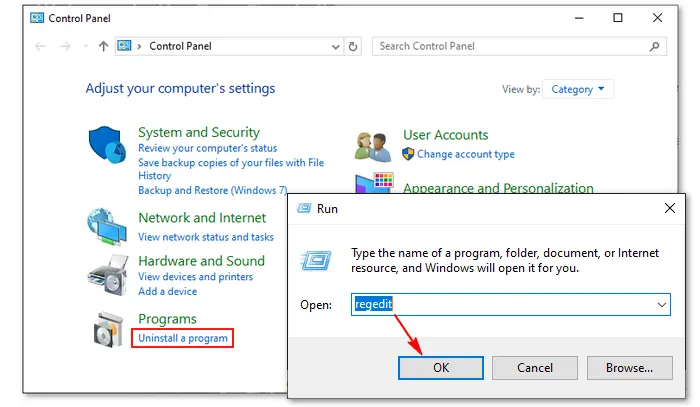Click View network status and tasks
Image resolution: width=700 pixels, height=407 pixels.
[x=205, y=237]
